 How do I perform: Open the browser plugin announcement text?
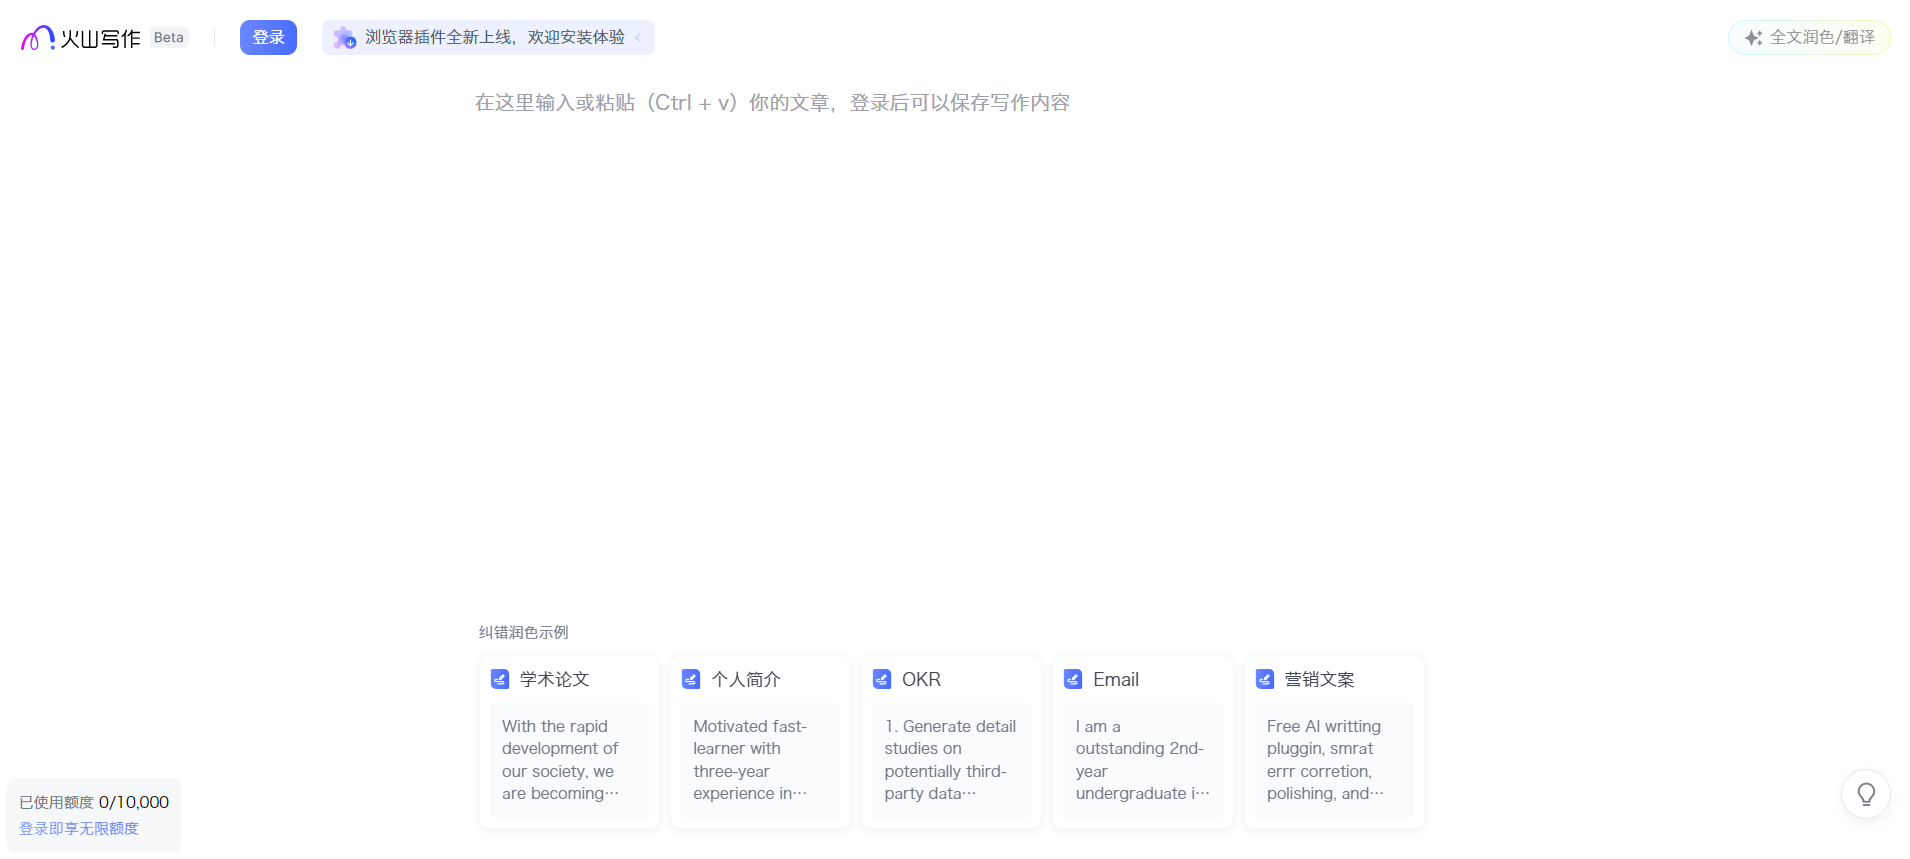pyautogui.click(x=494, y=38)
